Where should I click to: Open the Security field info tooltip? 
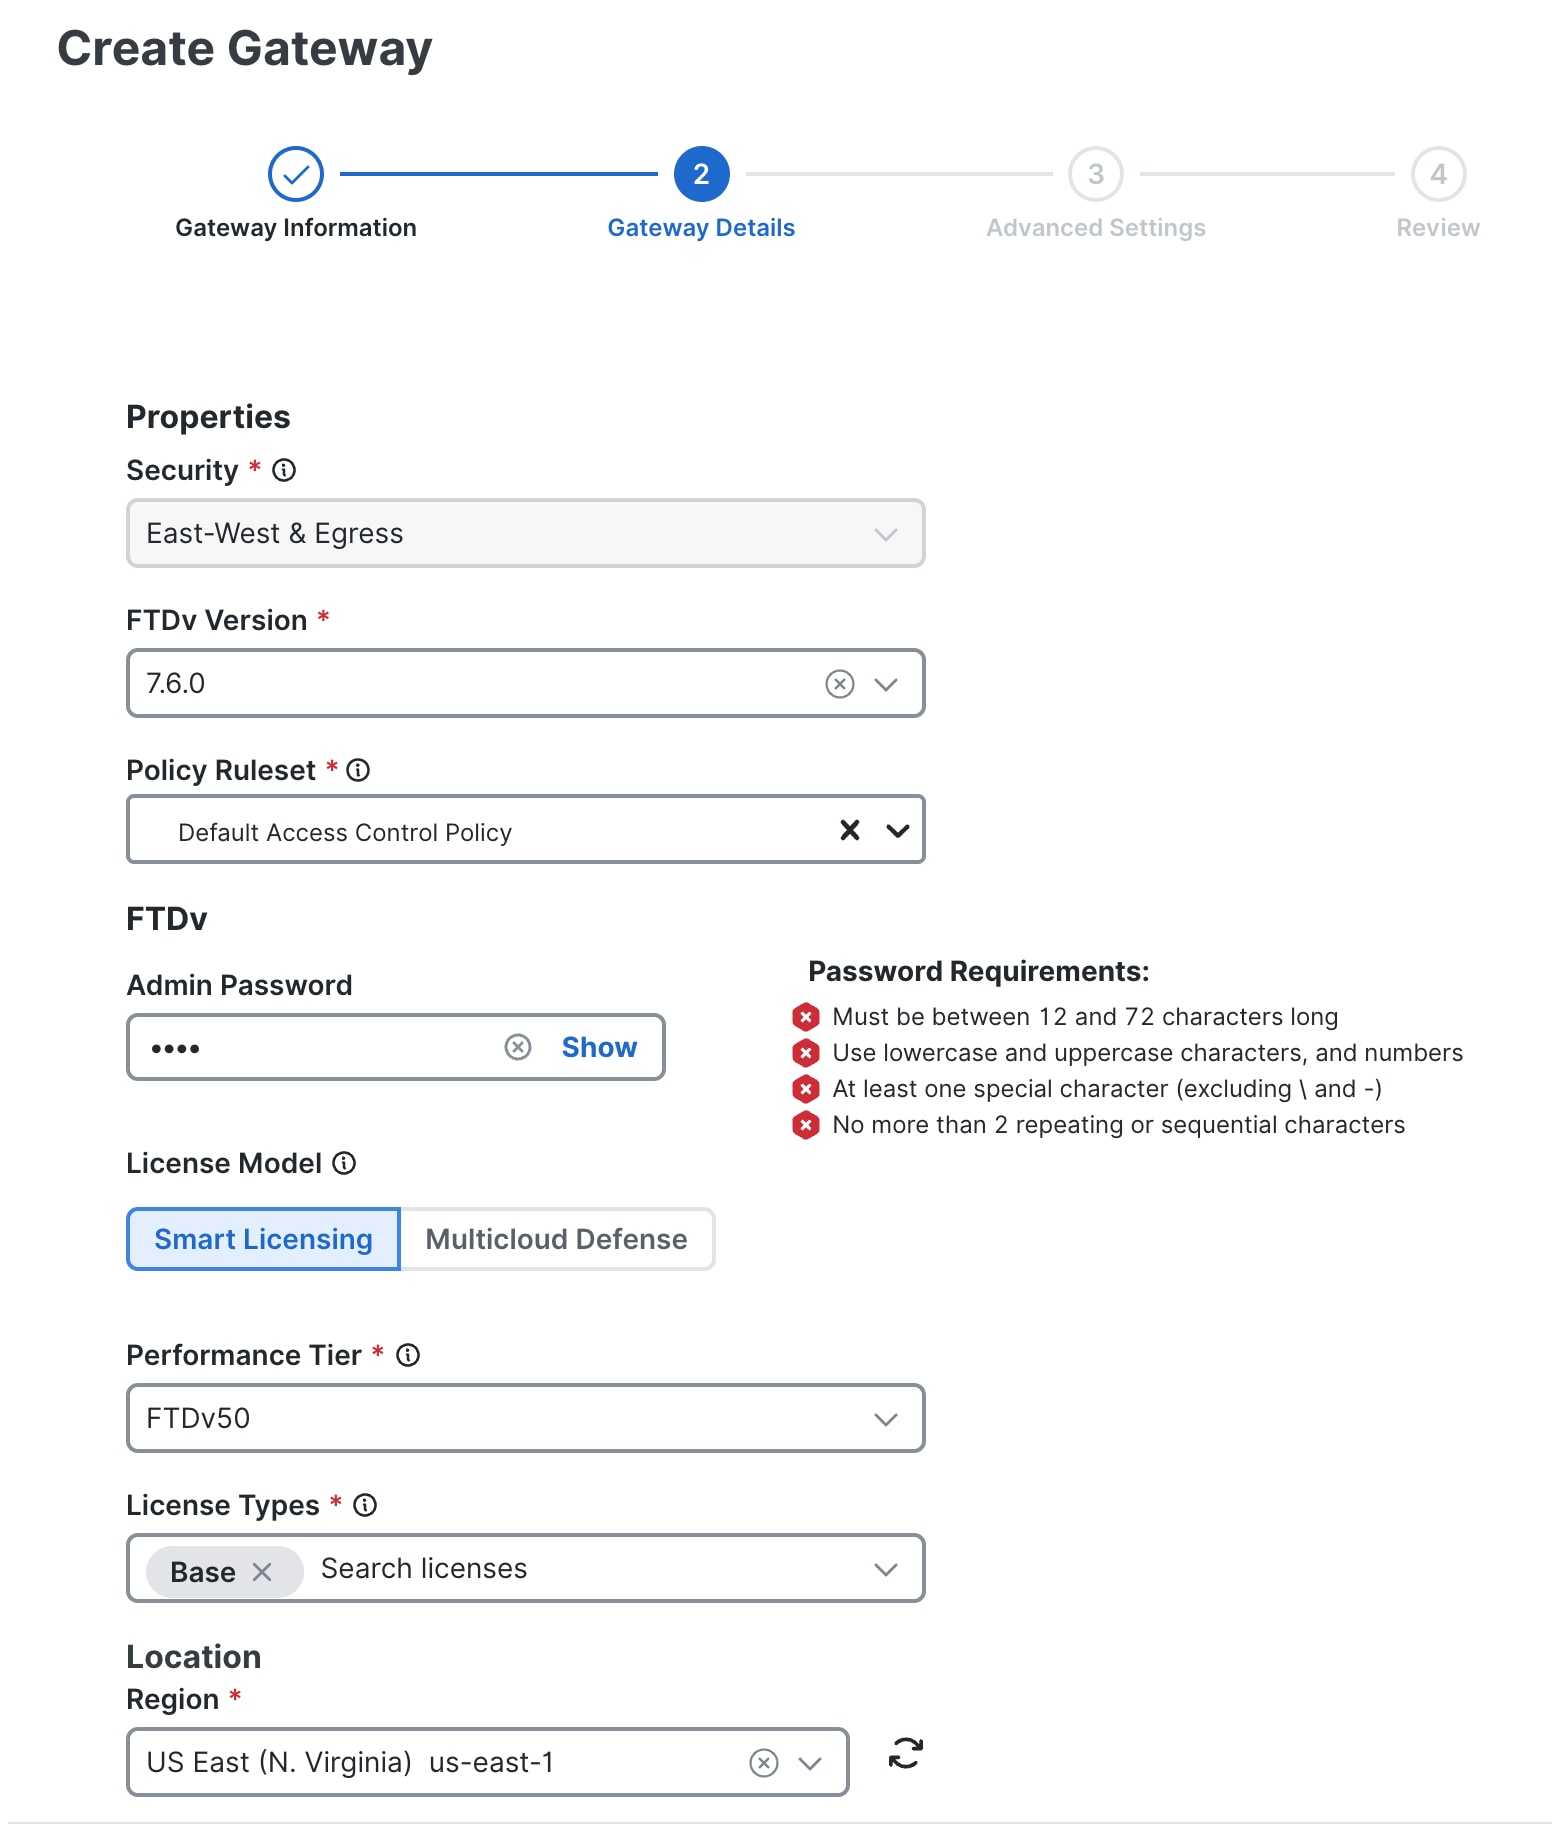pyautogui.click(x=284, y=470)
